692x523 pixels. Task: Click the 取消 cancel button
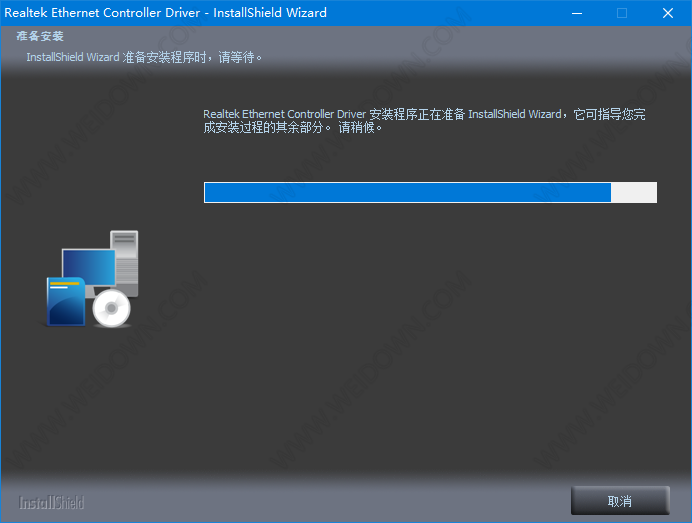click(x=620, y=500)
